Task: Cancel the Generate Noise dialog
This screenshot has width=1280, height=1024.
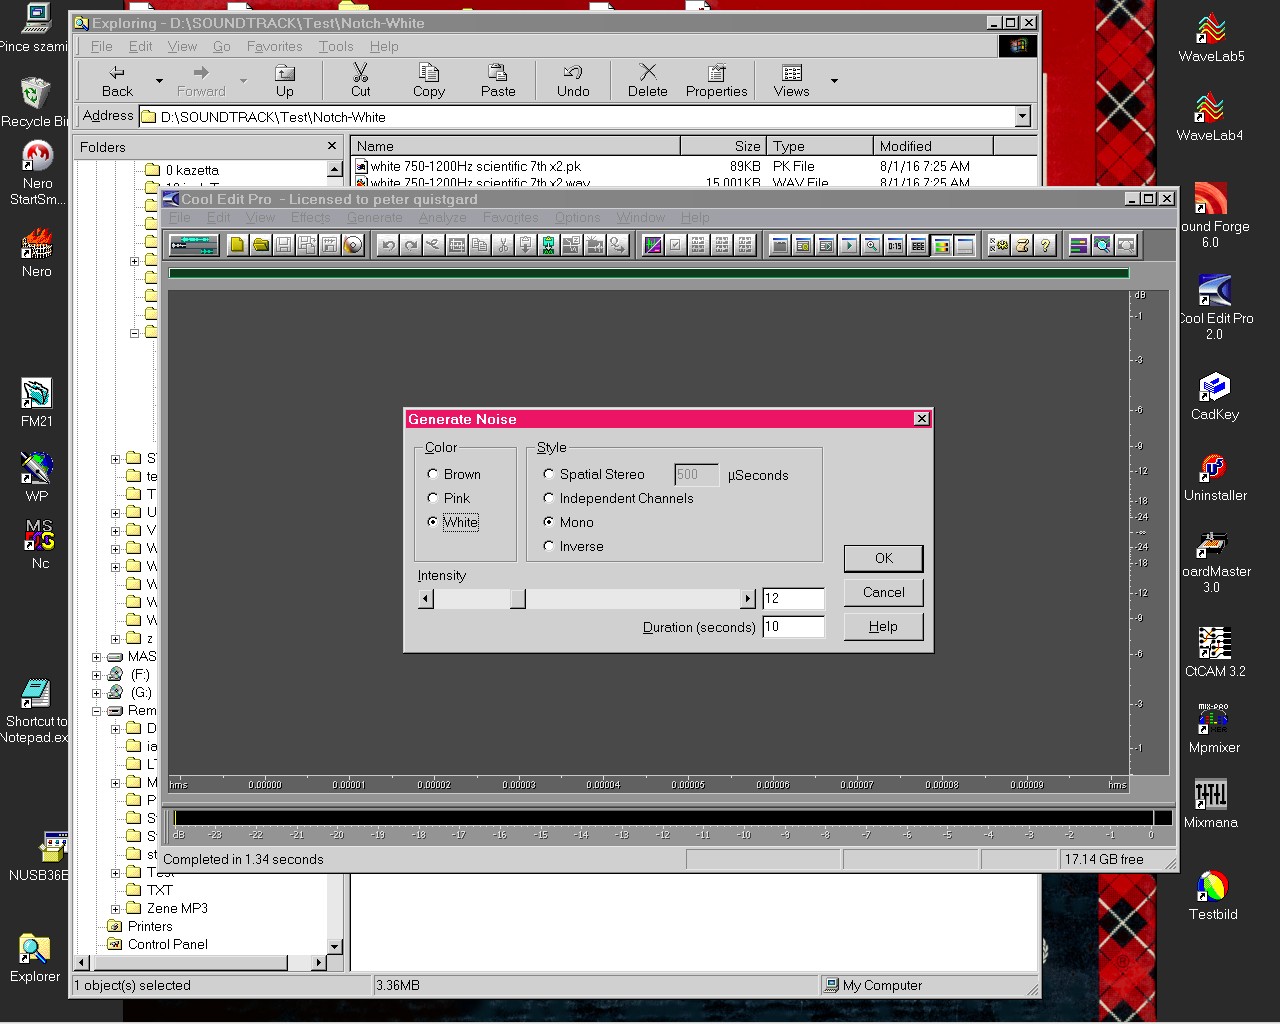Action: pos(884,592)
